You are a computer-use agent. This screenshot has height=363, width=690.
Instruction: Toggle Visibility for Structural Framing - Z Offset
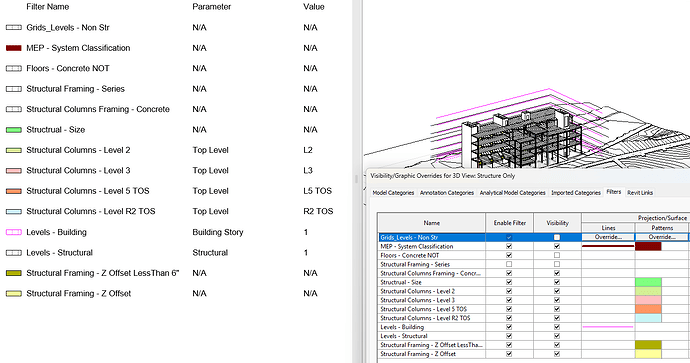pyautogui.click(x=557, y=354)
